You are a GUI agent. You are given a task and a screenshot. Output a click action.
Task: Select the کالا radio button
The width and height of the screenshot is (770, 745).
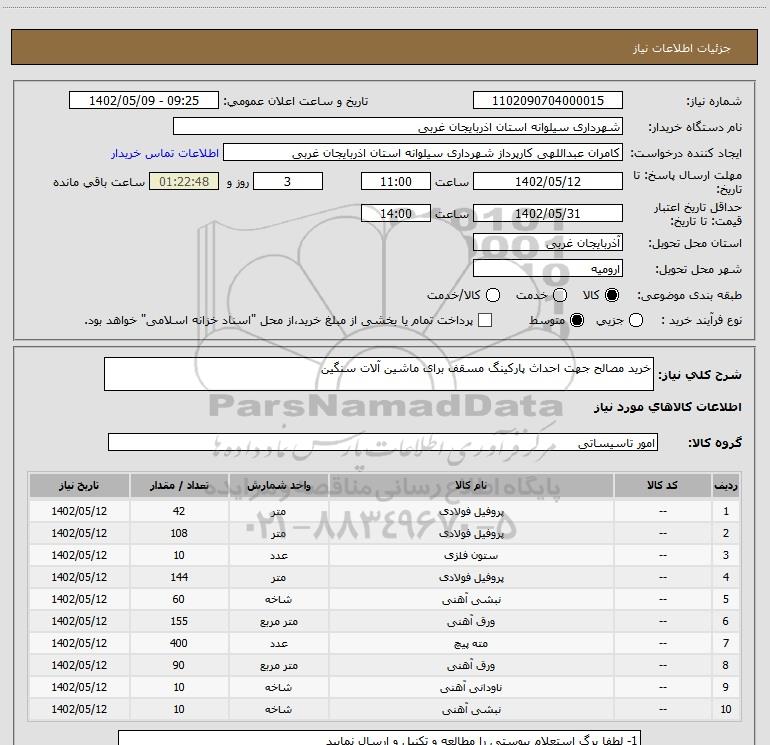click(612, 295)
